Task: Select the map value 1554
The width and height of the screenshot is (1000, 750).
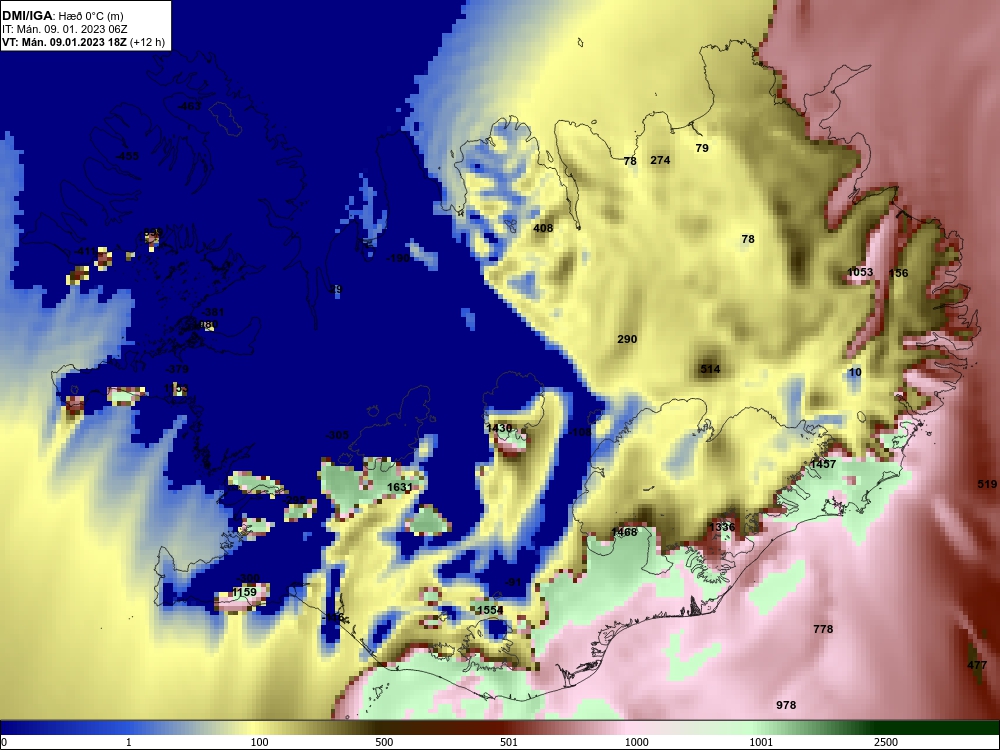Action: (490, 610)
